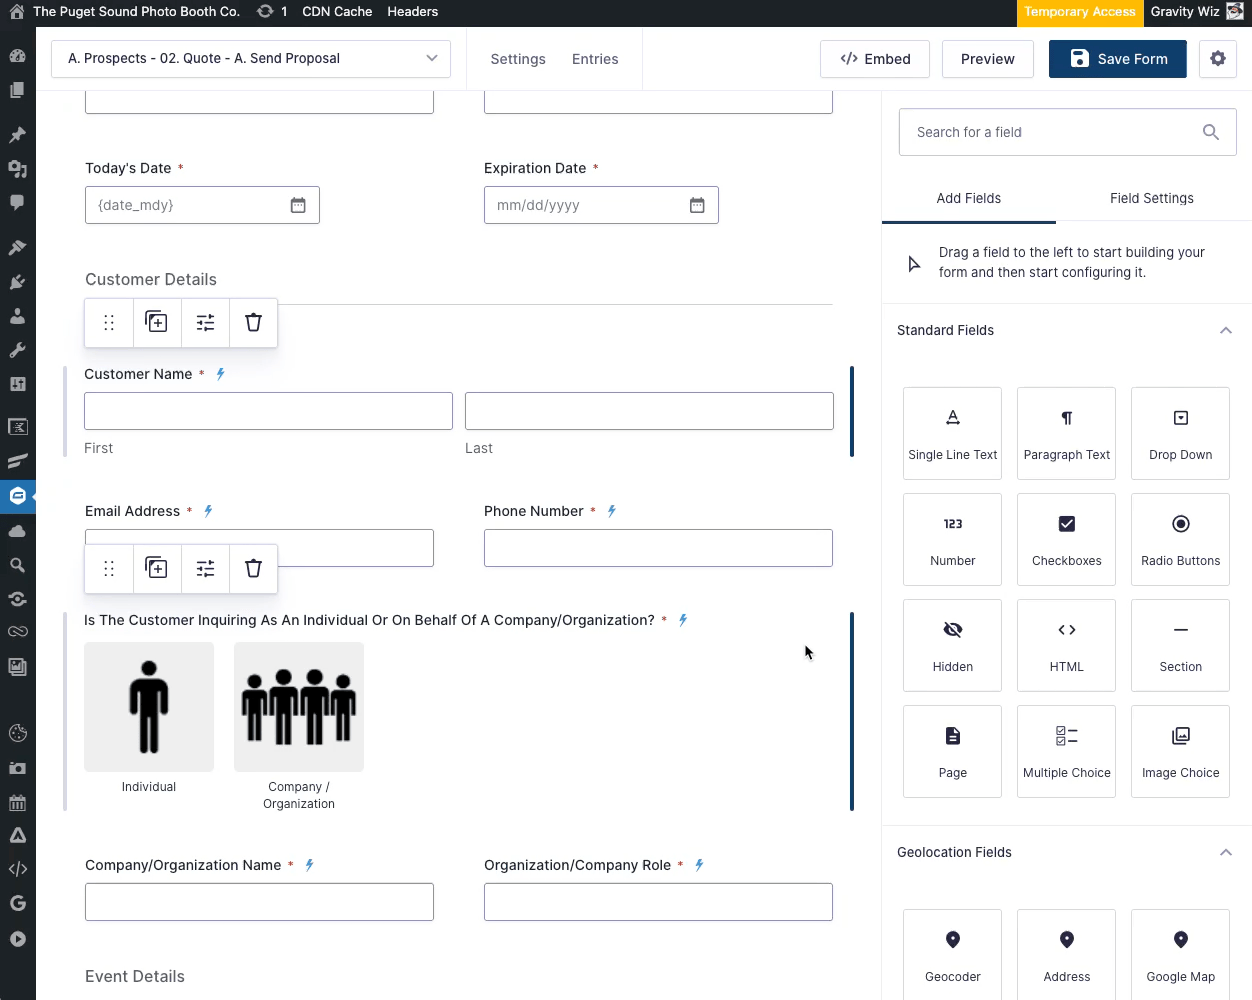The width and height of the screenshot is (1252, 1000).
Task: Click the Preview button
Action: (987, 59)
